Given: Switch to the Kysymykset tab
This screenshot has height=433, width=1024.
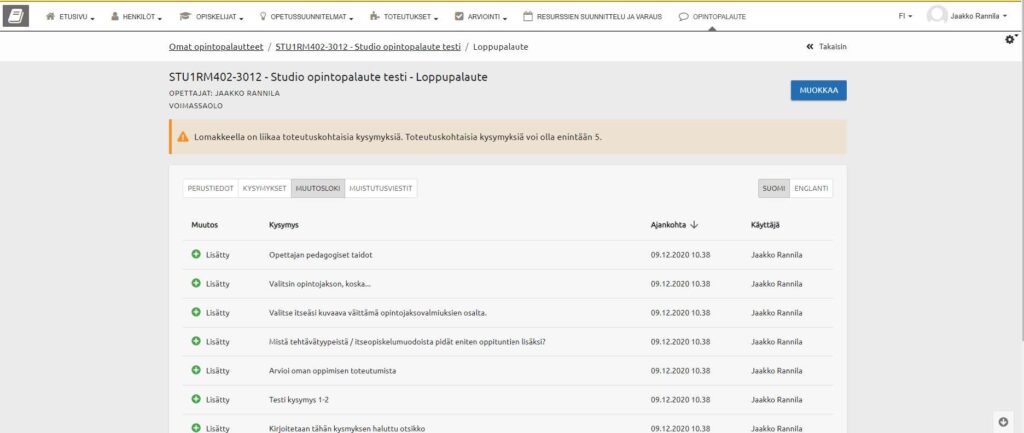Looking at the screenshot, I should pos(265,188).
